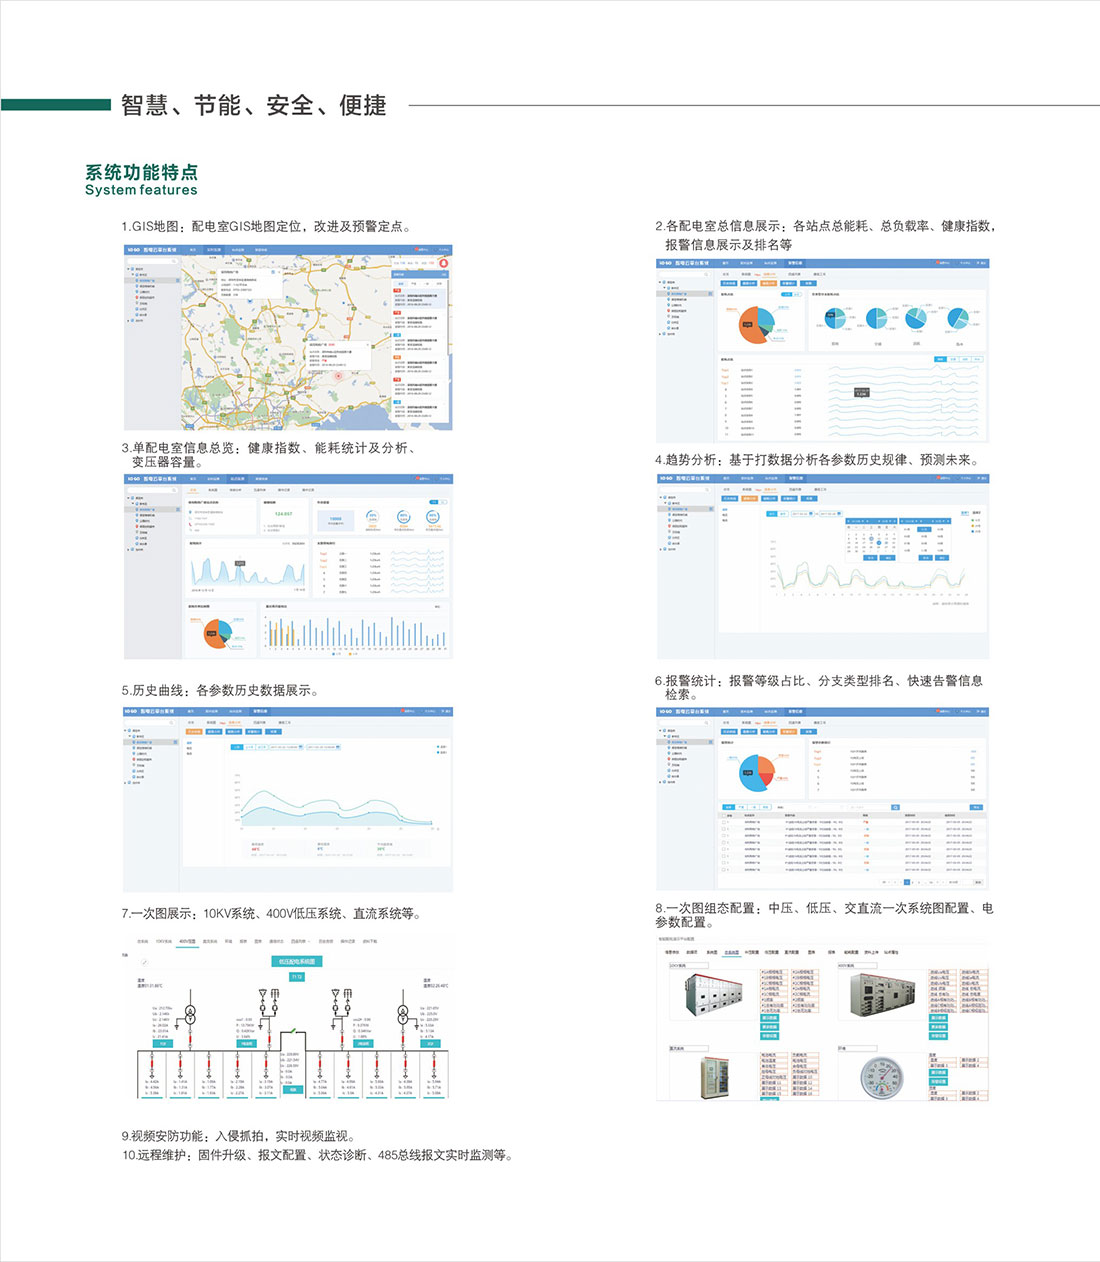
Task: Click the red alarm bell icon on GIS map
Action: click(x=444, y=263)
